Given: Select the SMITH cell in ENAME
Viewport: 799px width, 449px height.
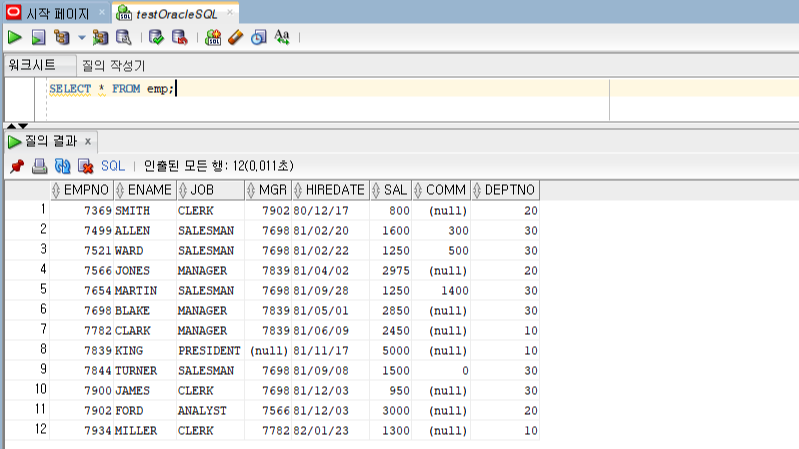Looking at the screenshot, I should (x=145, y=210).
